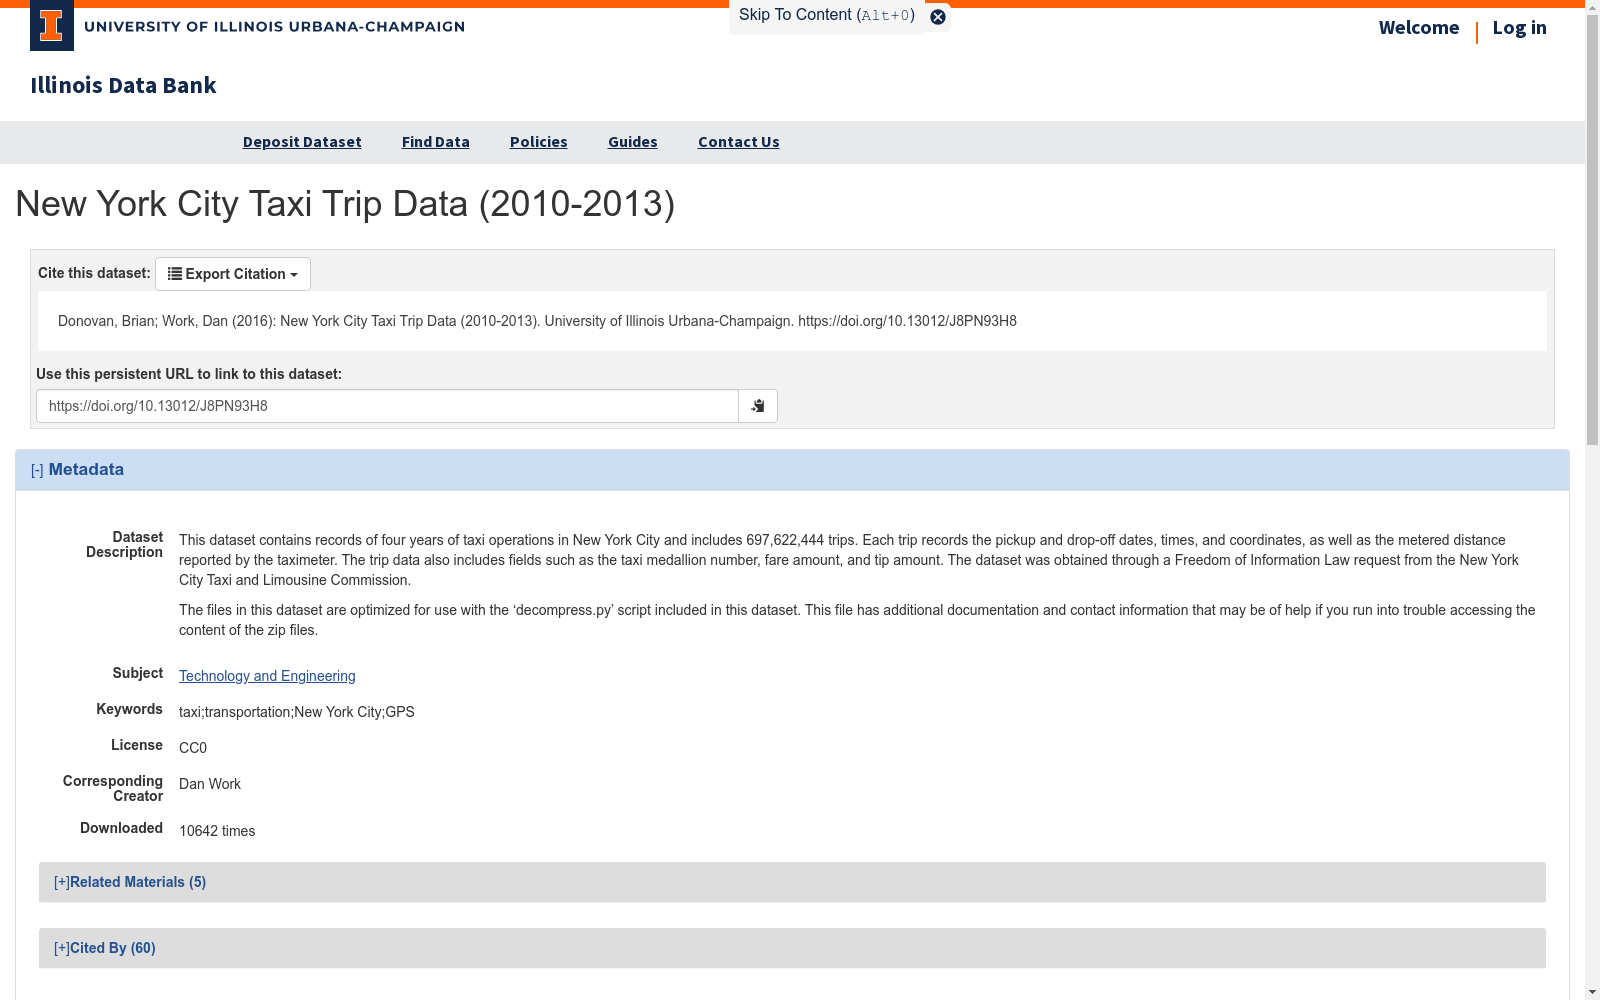Screen dimensions: 1600x1000
Task: Click the download count '10642 times'
Action: tap(217, 831)
